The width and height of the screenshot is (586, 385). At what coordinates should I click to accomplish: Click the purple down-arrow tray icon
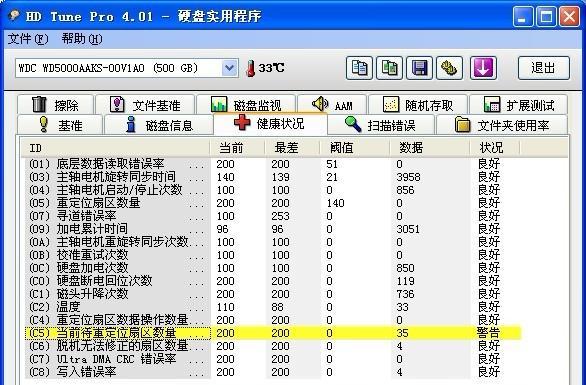point(483,68)
